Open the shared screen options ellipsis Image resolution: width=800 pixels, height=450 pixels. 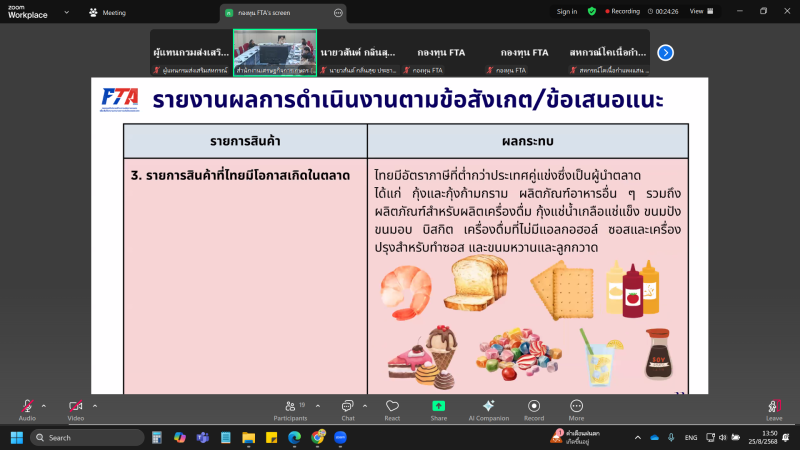tap(338, 13)
